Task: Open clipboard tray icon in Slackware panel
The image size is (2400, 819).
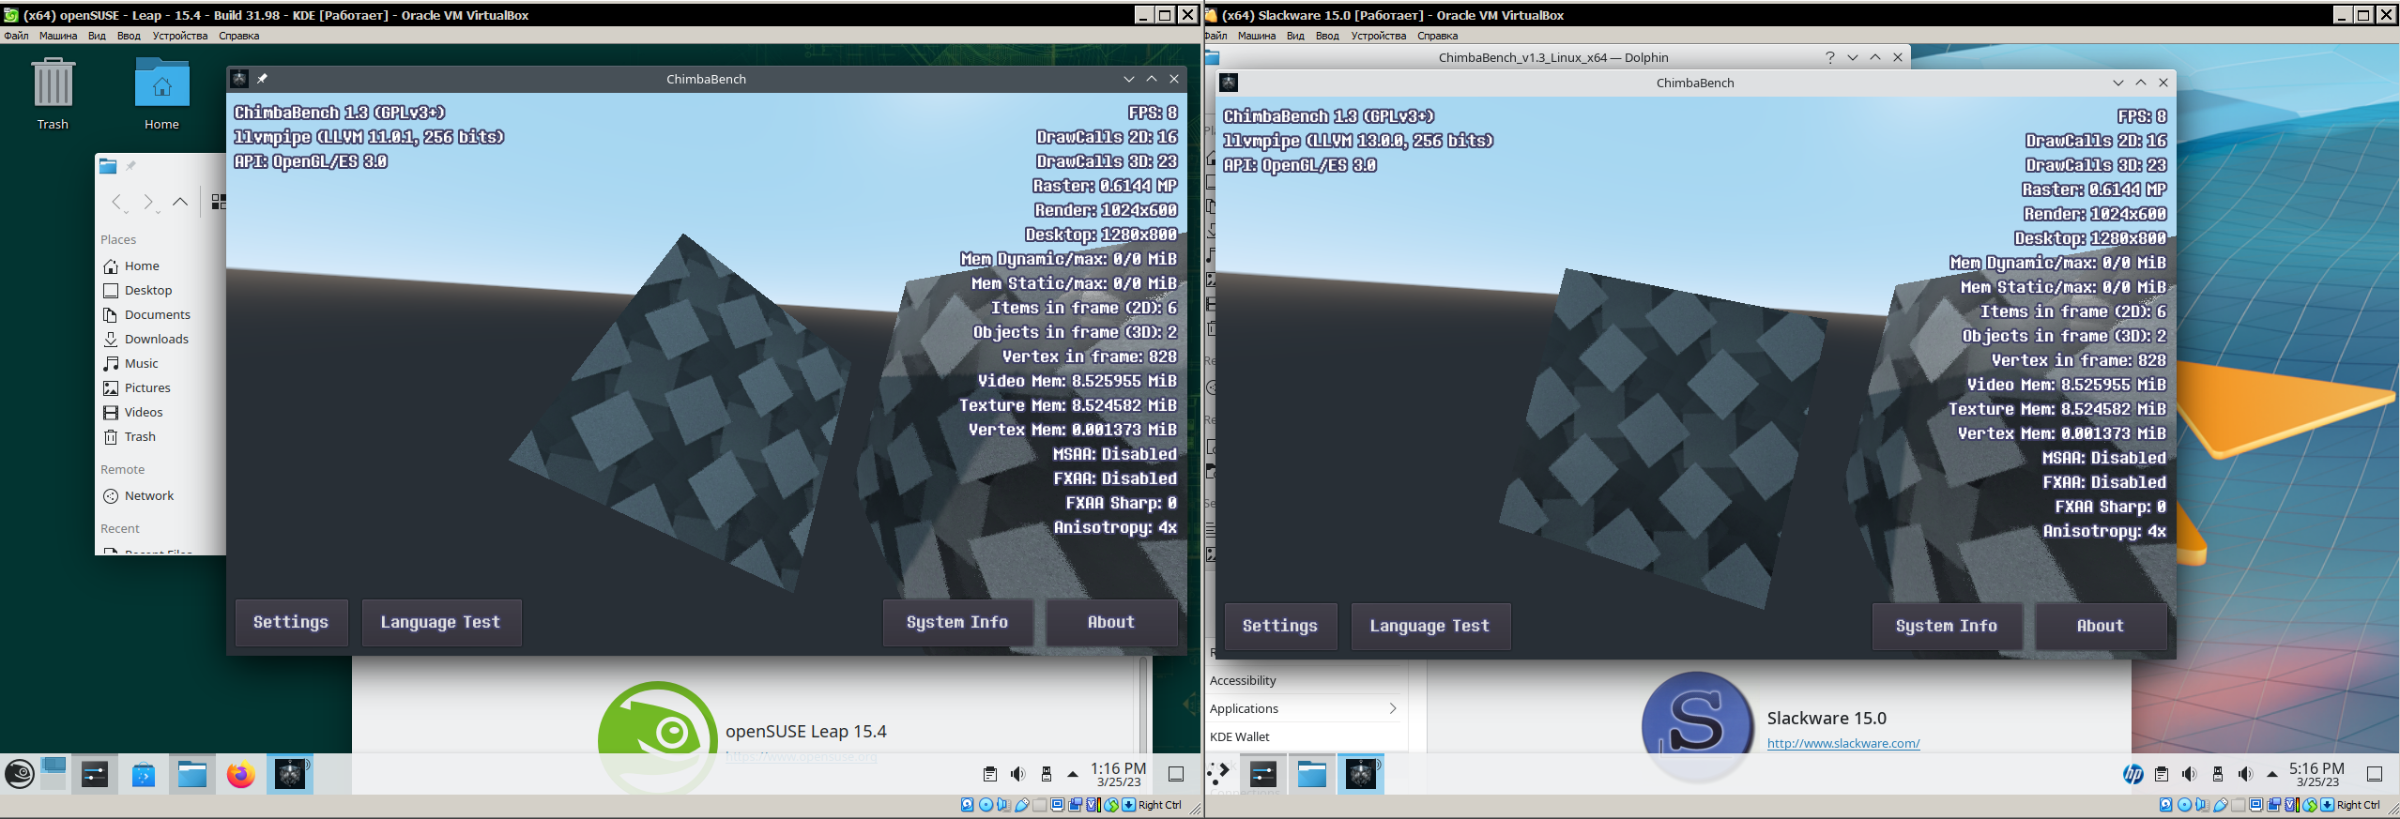Action: 2161,774
